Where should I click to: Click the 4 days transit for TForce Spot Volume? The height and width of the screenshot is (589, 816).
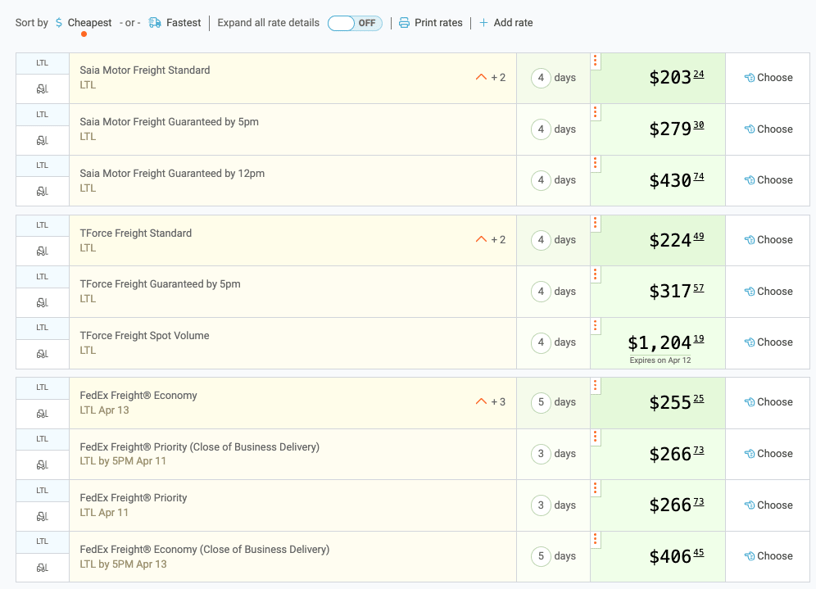tap(553, 342)
